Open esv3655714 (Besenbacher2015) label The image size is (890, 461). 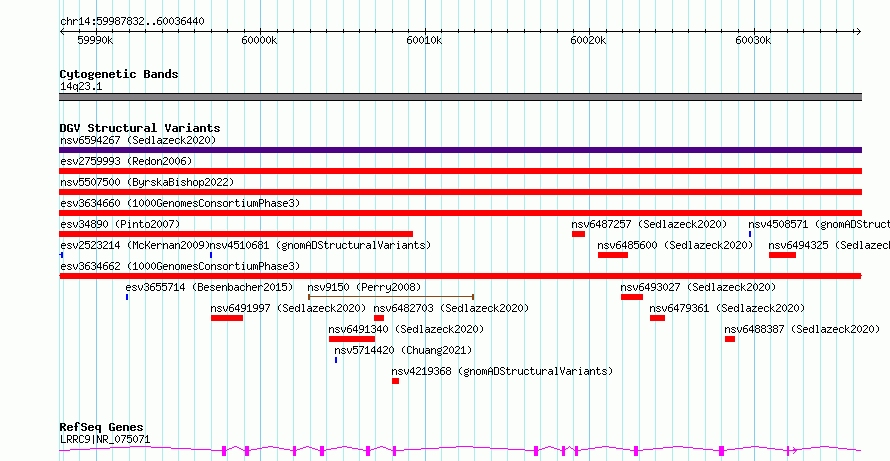tap(209, 287)
